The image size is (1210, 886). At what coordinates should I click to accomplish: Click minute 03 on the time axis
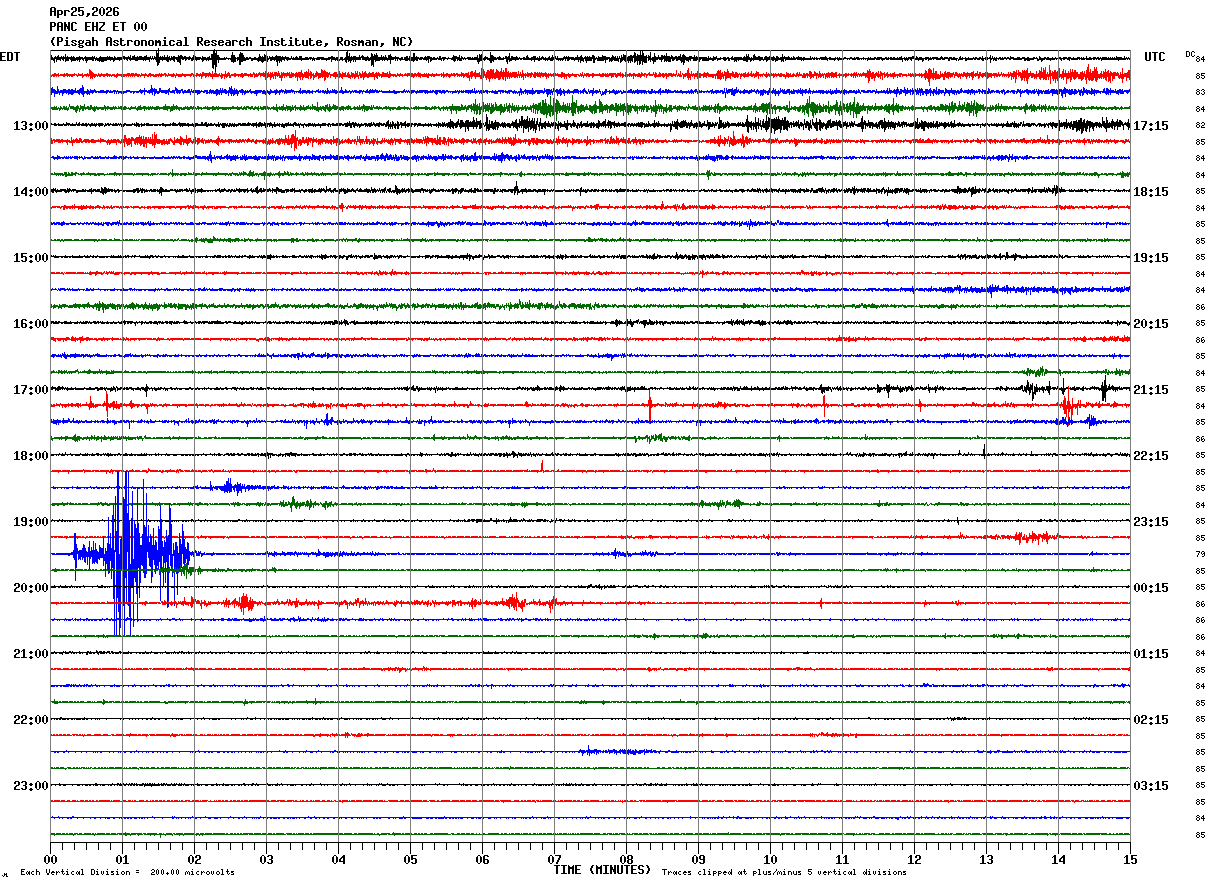coord(266,860)
